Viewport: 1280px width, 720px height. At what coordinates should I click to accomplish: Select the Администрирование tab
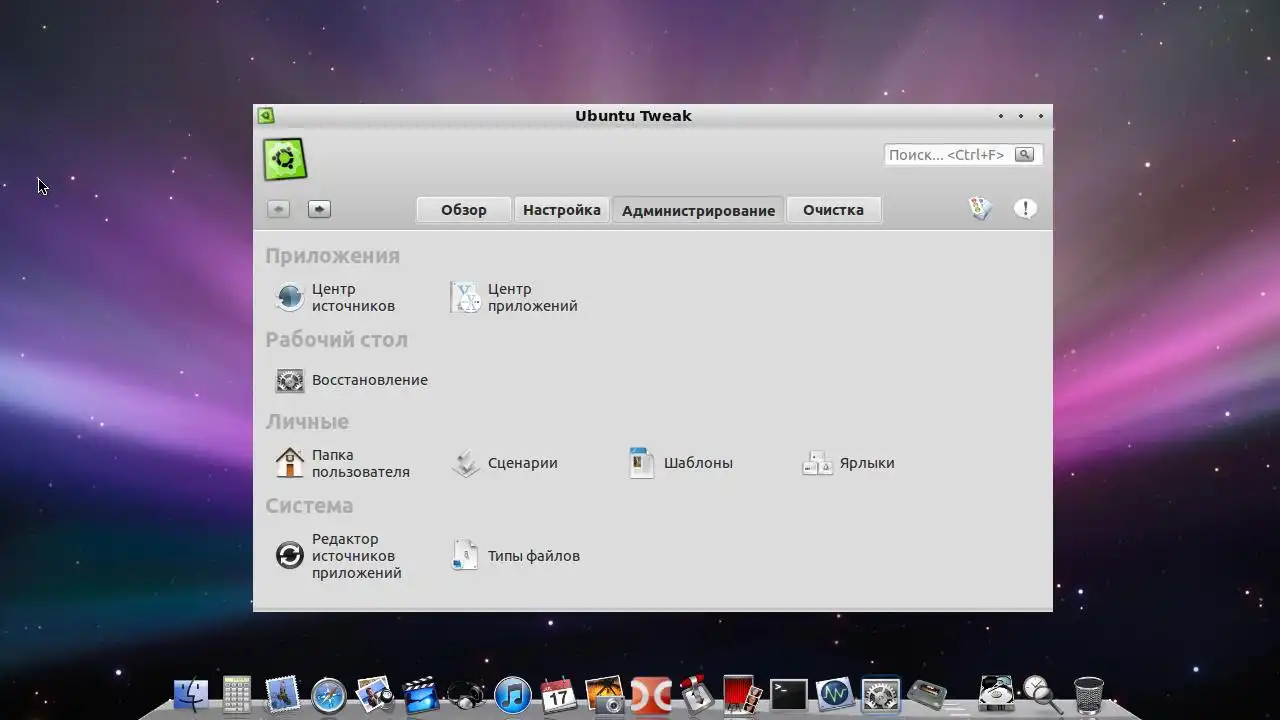coord(698,210)
